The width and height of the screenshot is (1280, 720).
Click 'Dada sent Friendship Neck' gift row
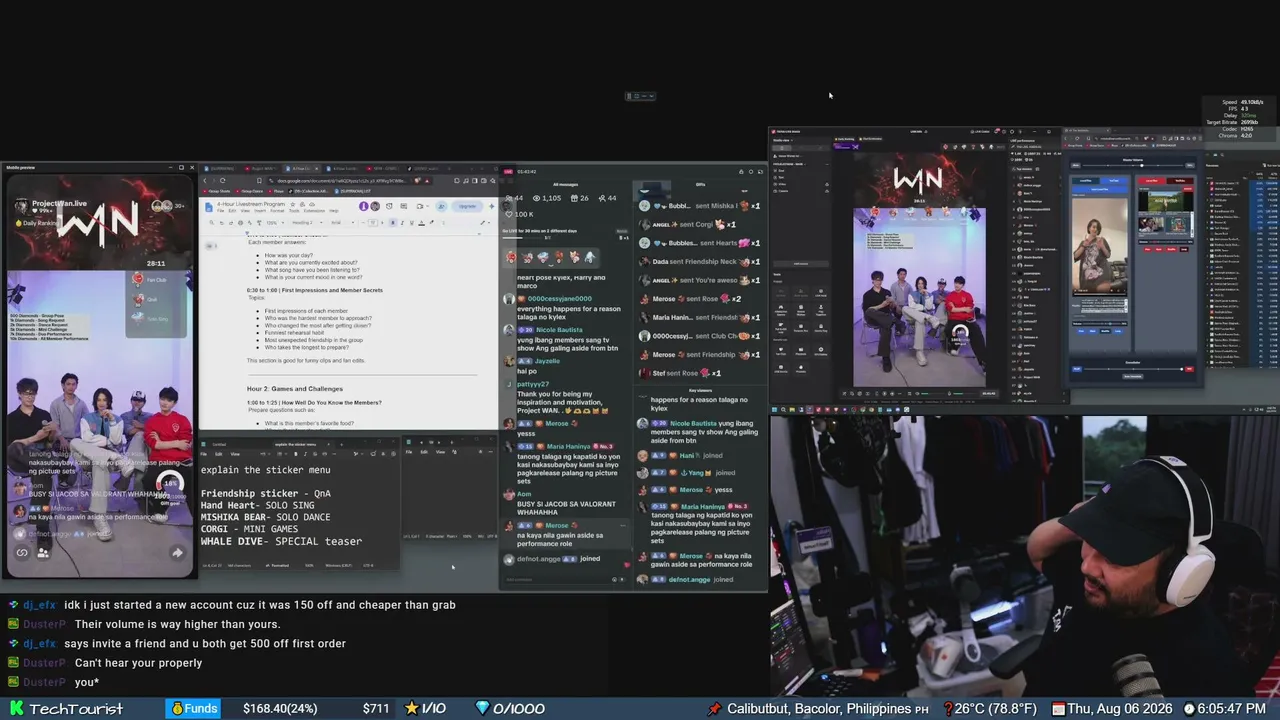(700, 261)
